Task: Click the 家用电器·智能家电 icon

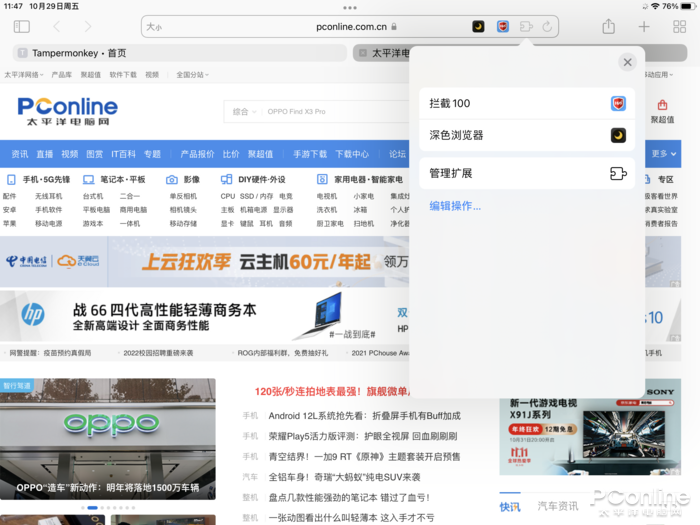Action: click(x=322, y=179)
